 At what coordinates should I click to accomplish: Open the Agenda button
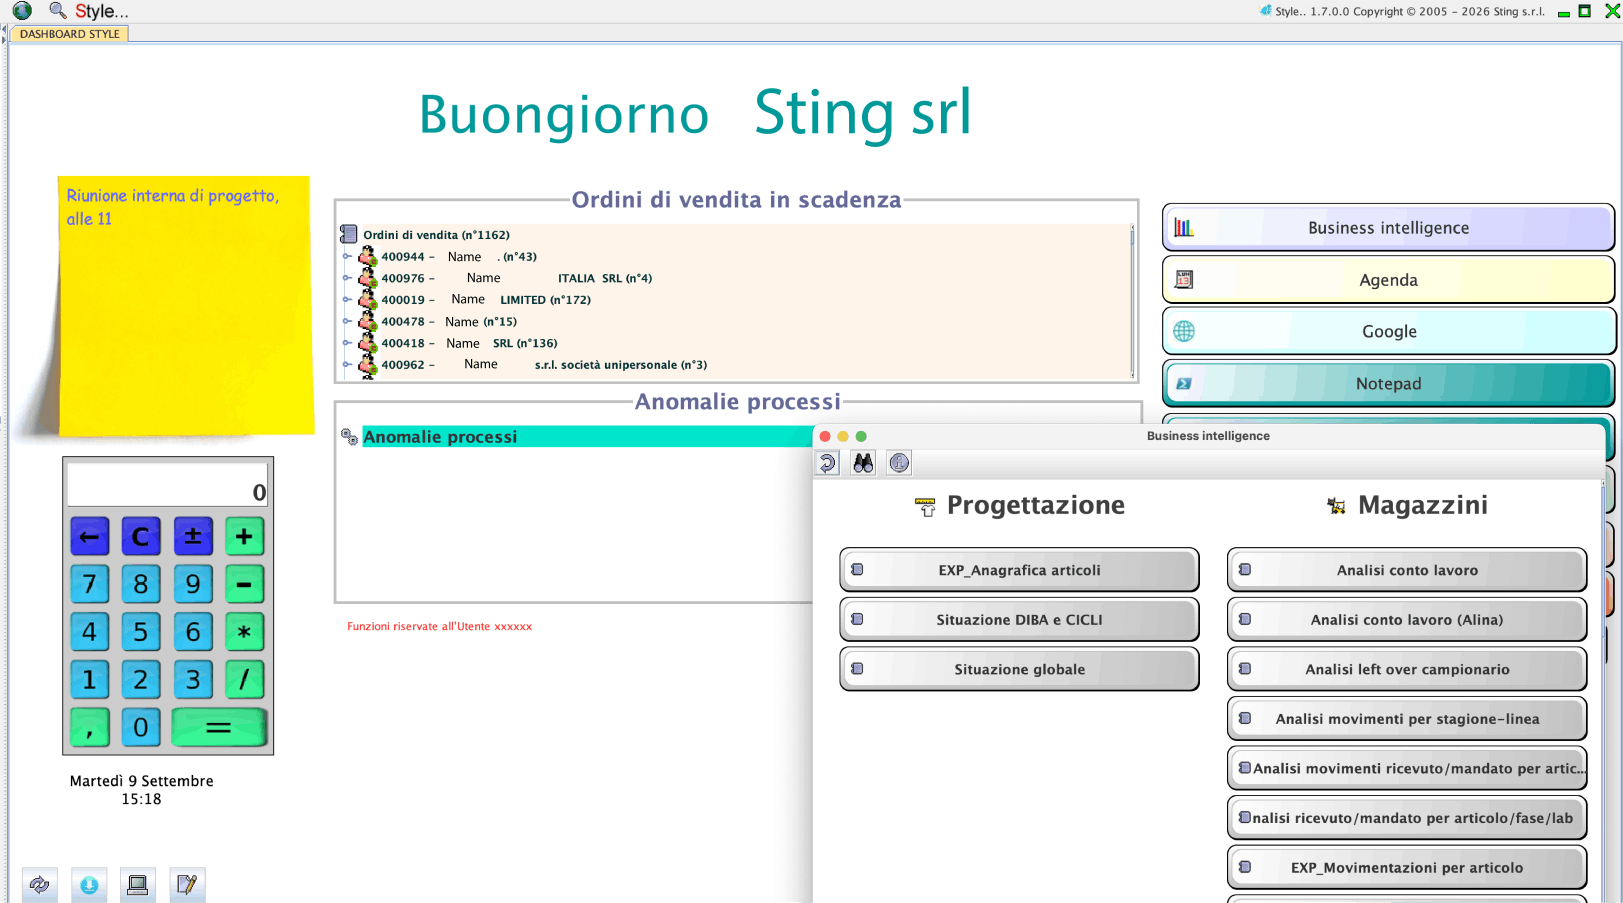click(x=1387, y=280)
